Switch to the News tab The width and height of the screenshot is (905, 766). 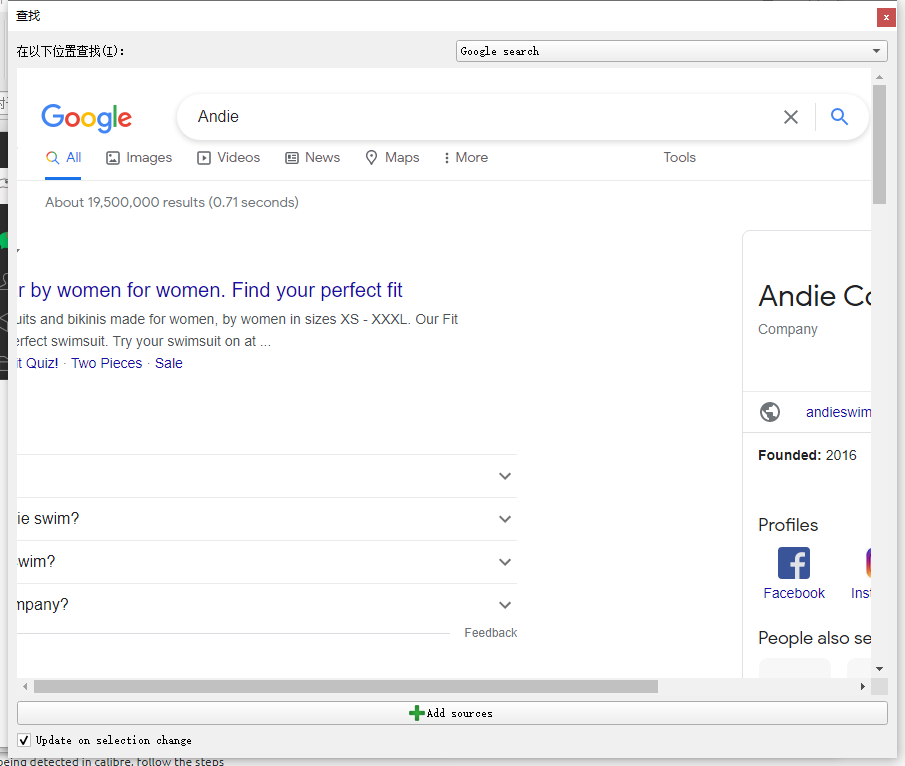(312, 158)
